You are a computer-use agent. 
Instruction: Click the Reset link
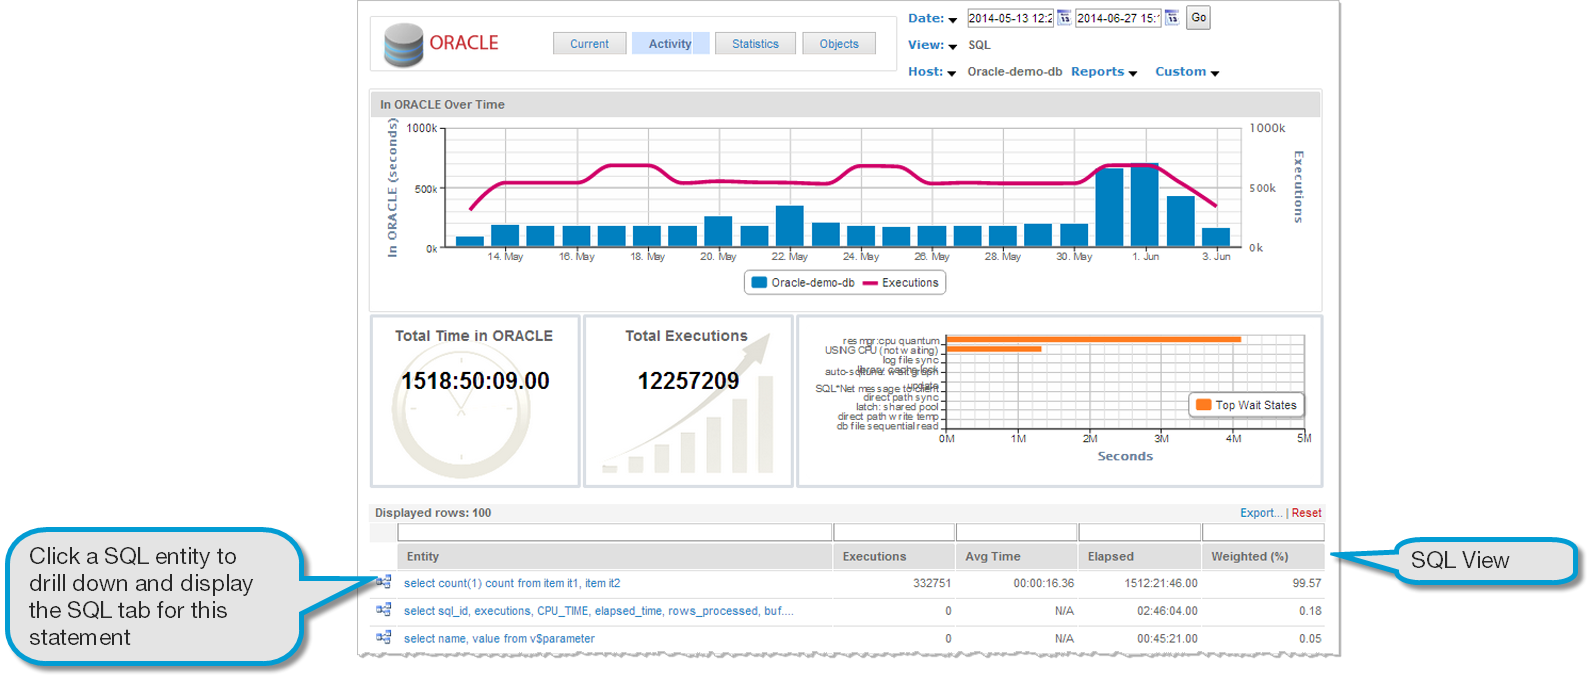pos(1306,513)
